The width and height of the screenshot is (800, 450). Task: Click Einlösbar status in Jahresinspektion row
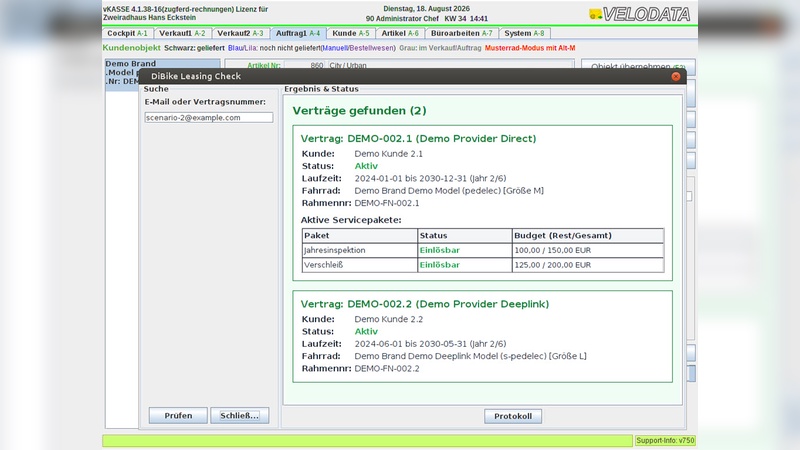point(439,250)
